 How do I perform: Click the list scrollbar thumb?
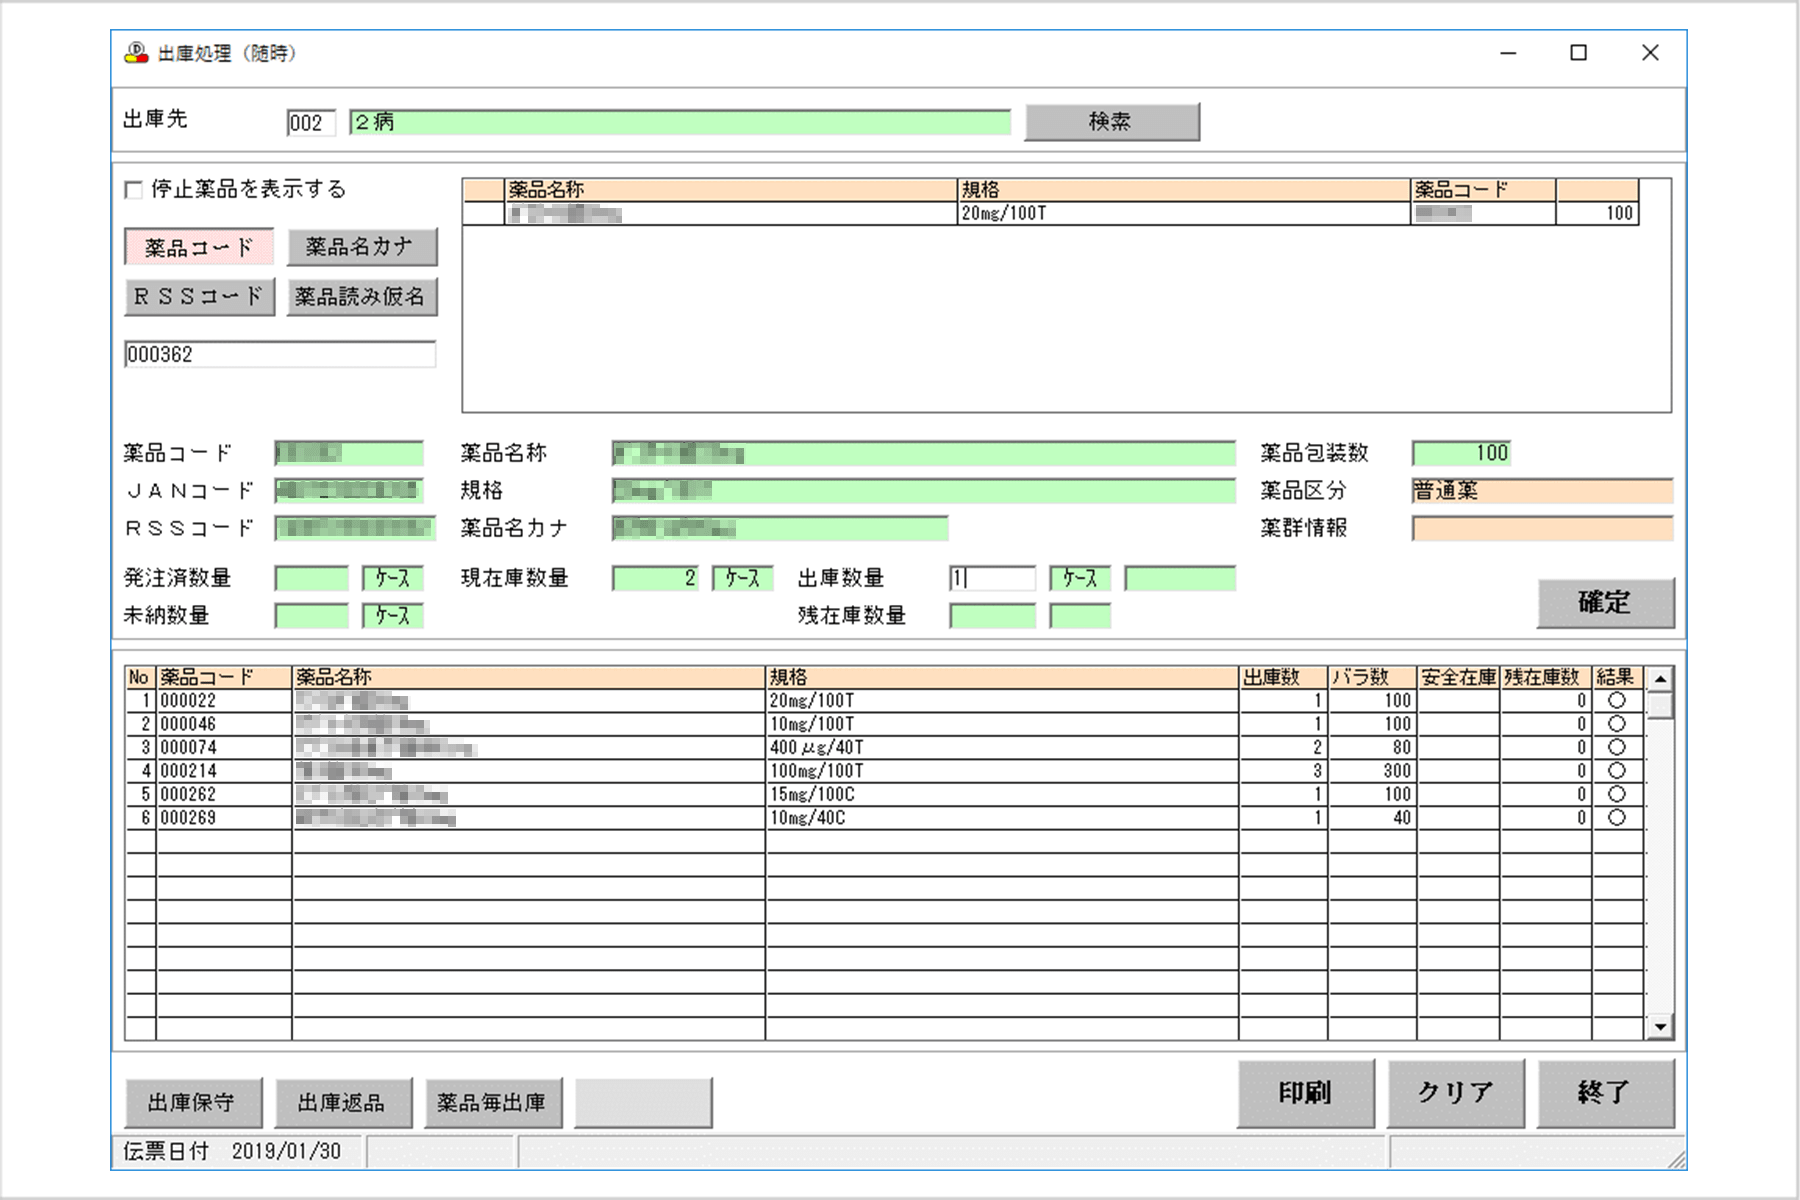pos(1660,705)
